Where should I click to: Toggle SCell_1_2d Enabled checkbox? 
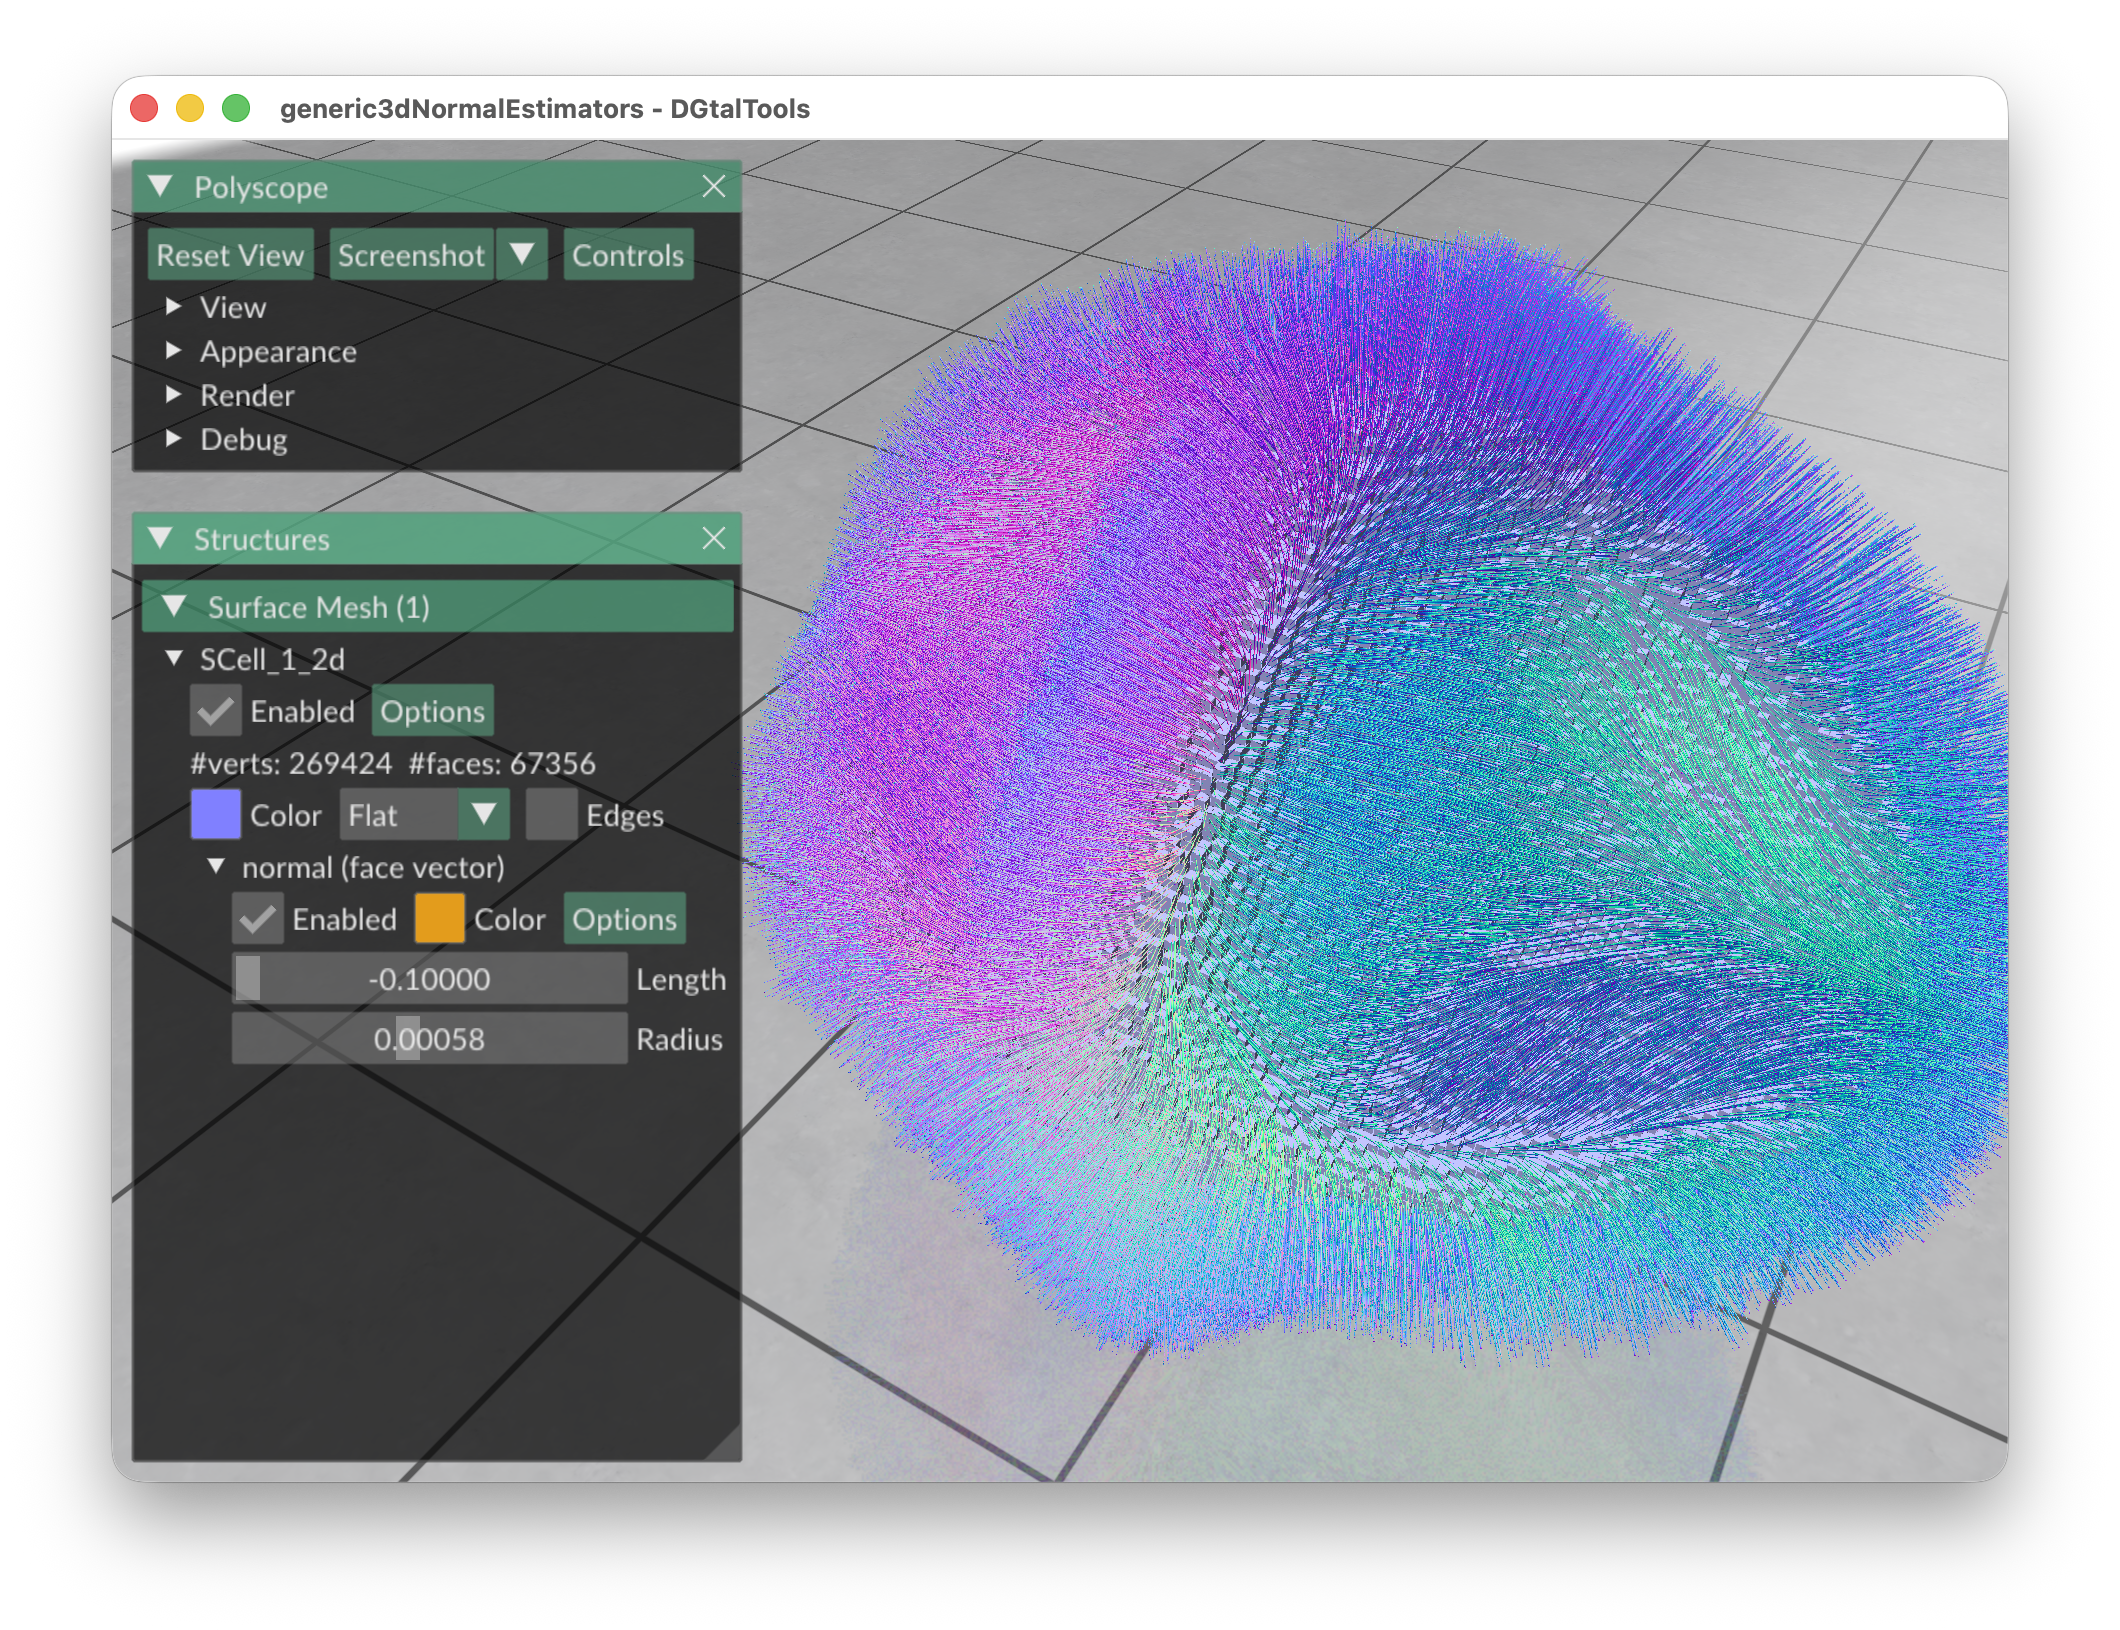click(x=215, y=711)
